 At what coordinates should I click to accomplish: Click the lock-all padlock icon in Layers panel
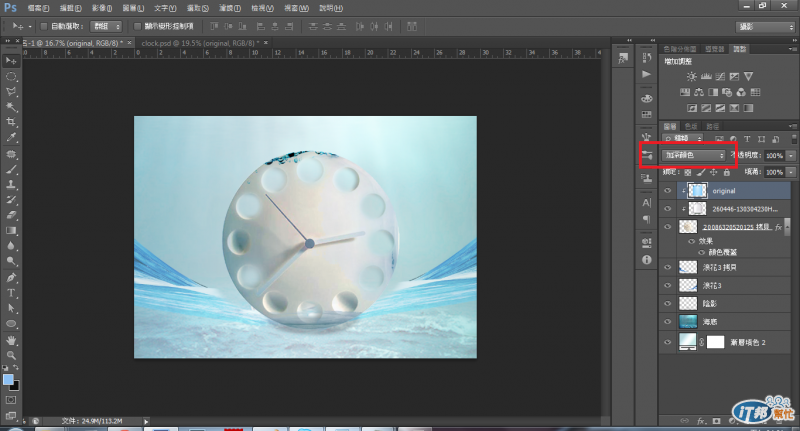[x=726, y=172]
